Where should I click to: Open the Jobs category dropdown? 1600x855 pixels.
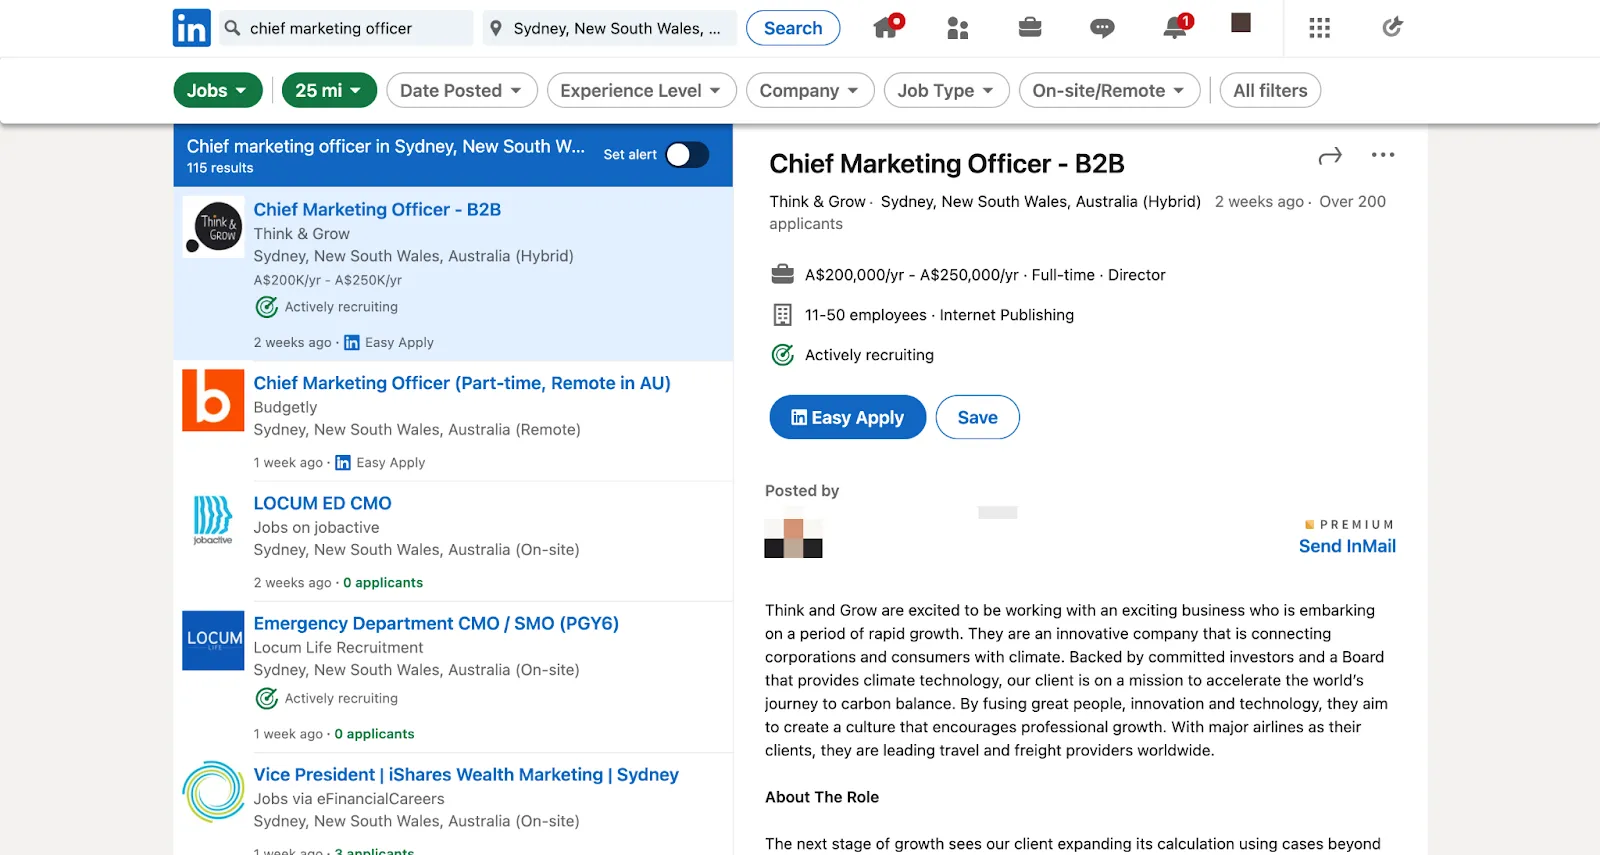tap(217, 90)
